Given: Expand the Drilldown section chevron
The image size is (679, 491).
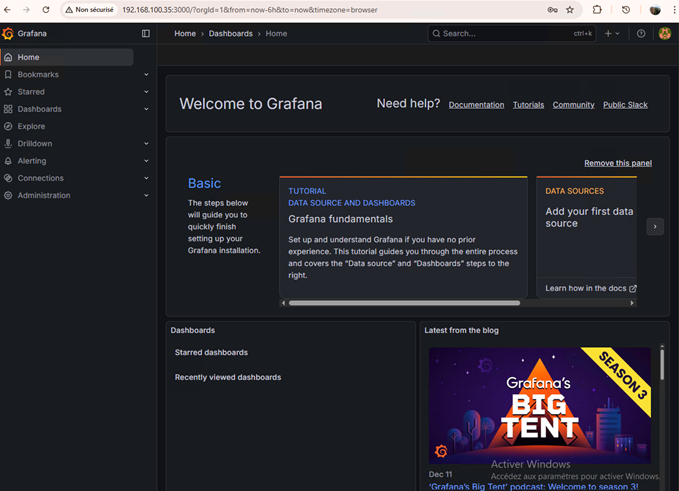Looking at the screenshot, I should pyautogui.click(x=146, y=144).
